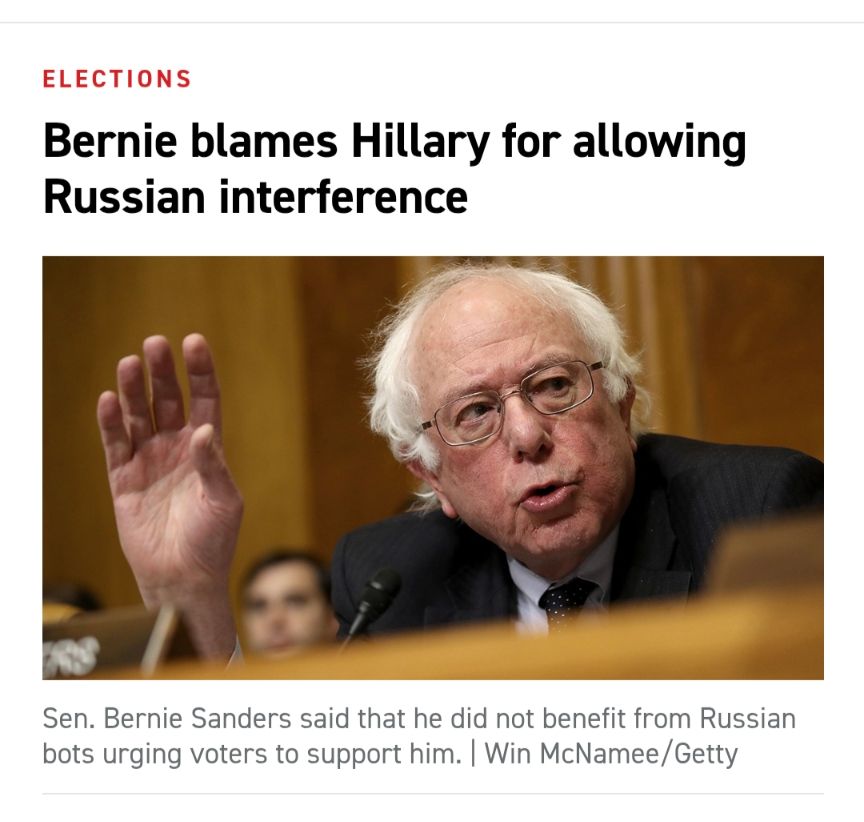Click the divider line beneath the caption
Image resolution: width=864 pixels, height=822 pixels.
[x=433, y=793]
